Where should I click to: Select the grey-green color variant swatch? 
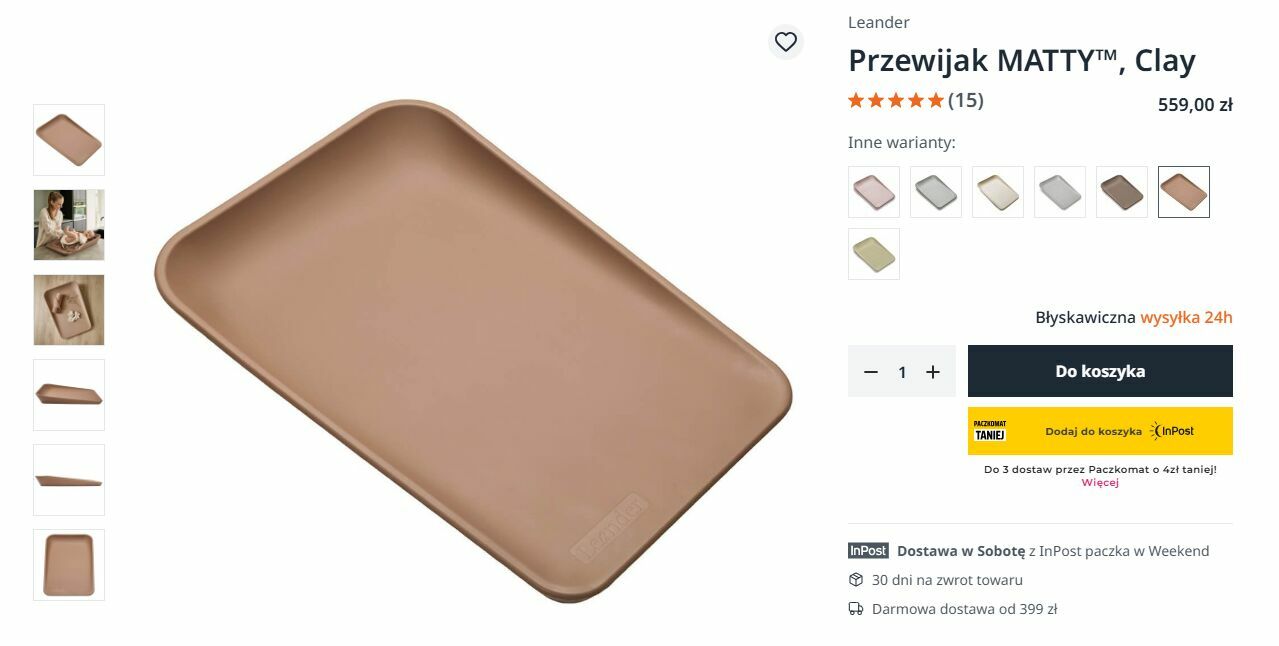936,192
